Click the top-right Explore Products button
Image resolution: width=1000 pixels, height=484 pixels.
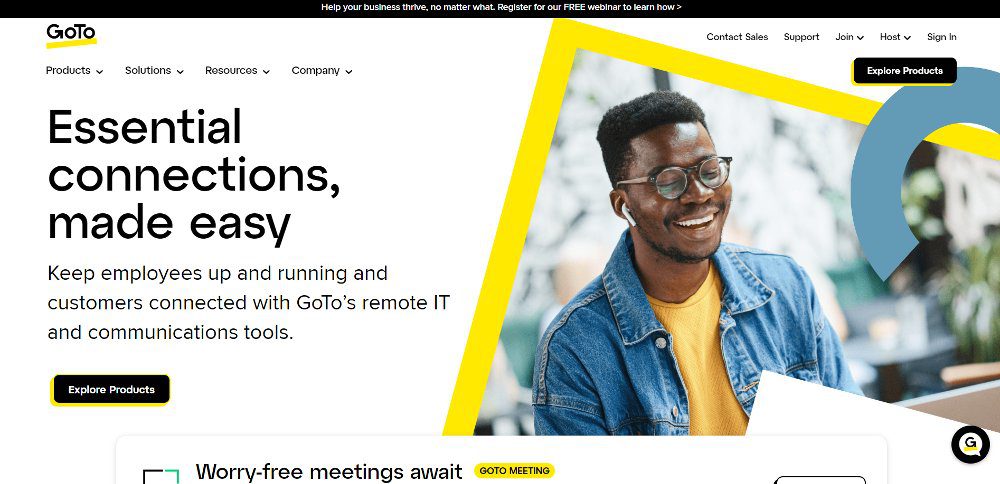coord(904,71)
